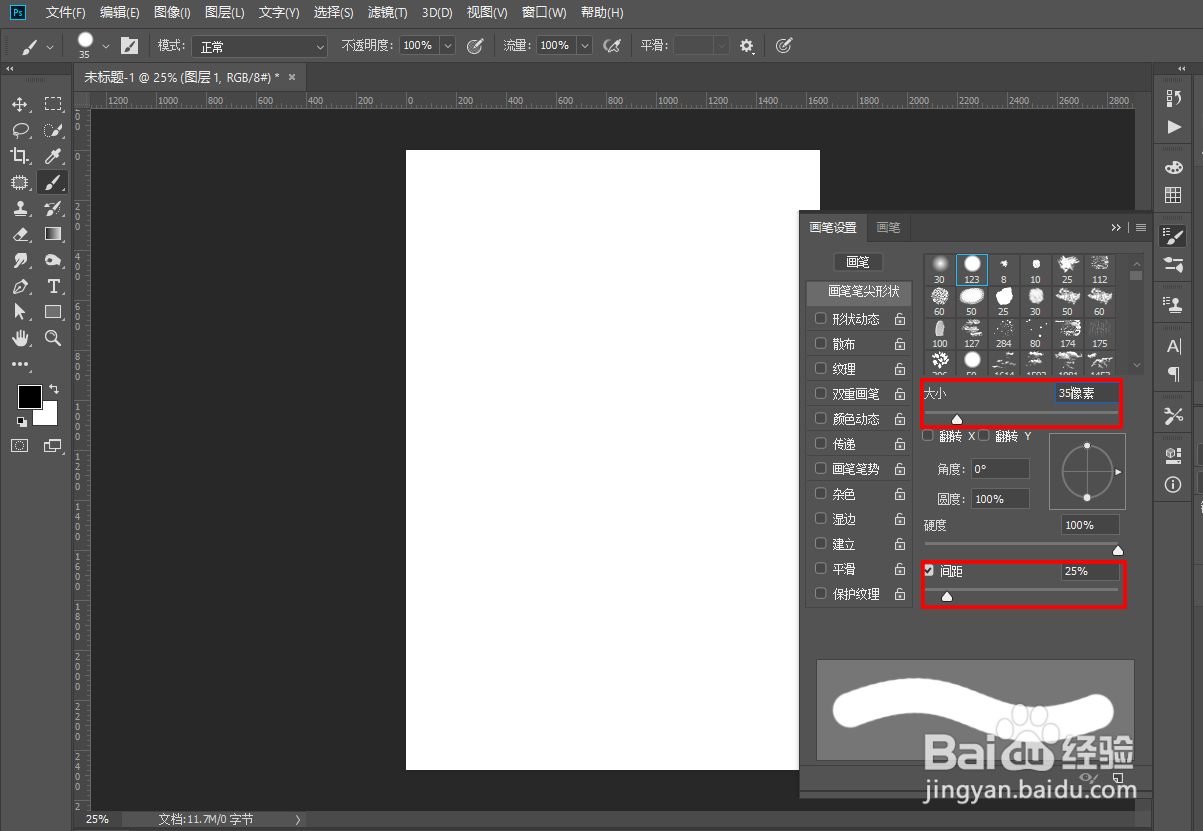This screenshot has height=831, width=1203.
Task: Open the 滤镜(T) menu
Action: (387, 13)
